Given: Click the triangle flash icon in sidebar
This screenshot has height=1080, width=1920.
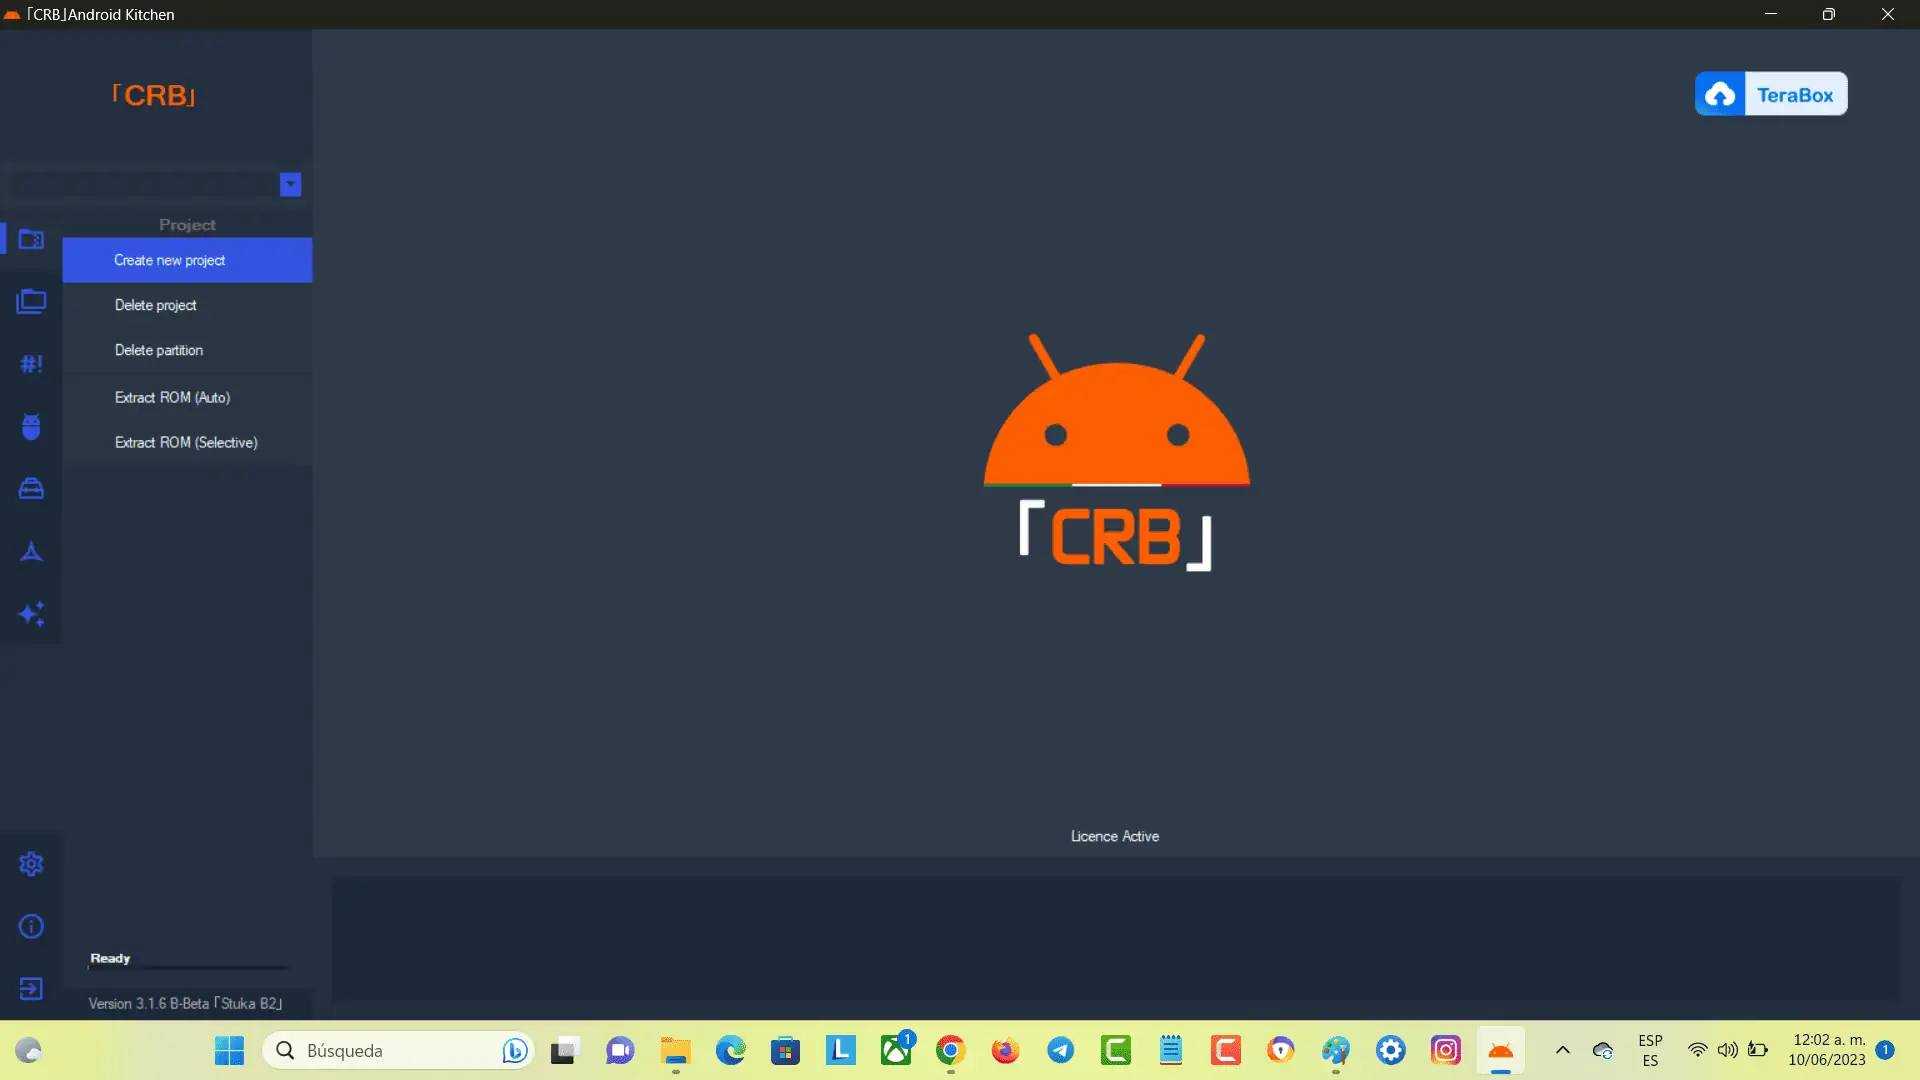Looking at the screenshot, I should click(x=31, y=551).
